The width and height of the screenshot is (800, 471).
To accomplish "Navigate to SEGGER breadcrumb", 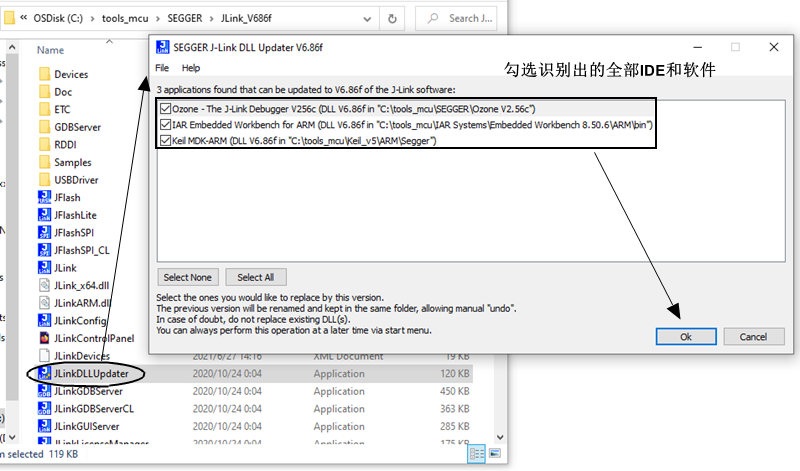I will 185,18.
